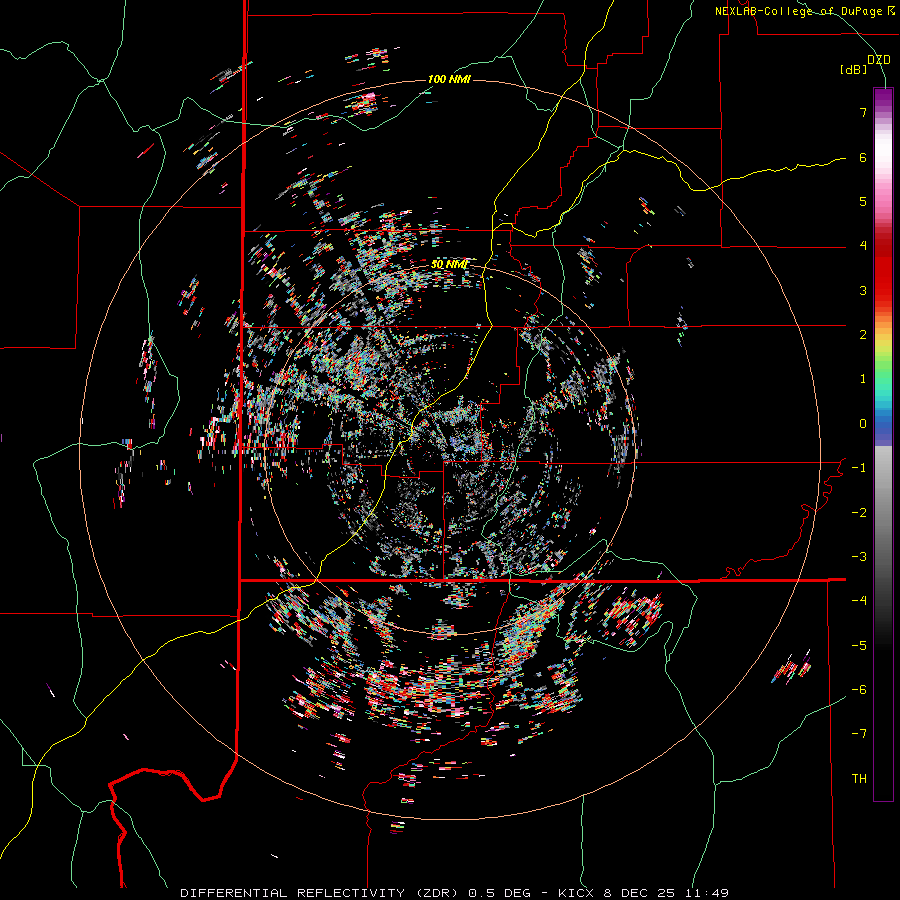900x900 pixels.
Task: Click the TH label on the legend
Action: coord(859,779)
